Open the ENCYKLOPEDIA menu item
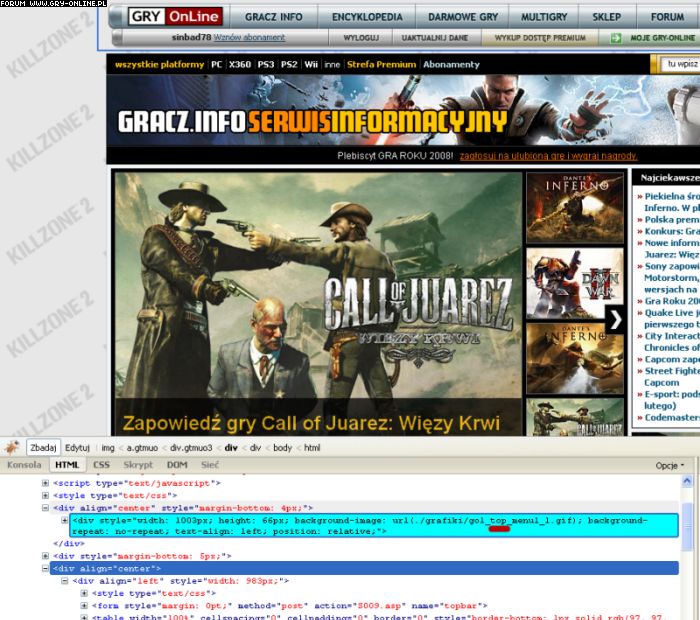Screen dimensions: 700x620 (367, 17)
